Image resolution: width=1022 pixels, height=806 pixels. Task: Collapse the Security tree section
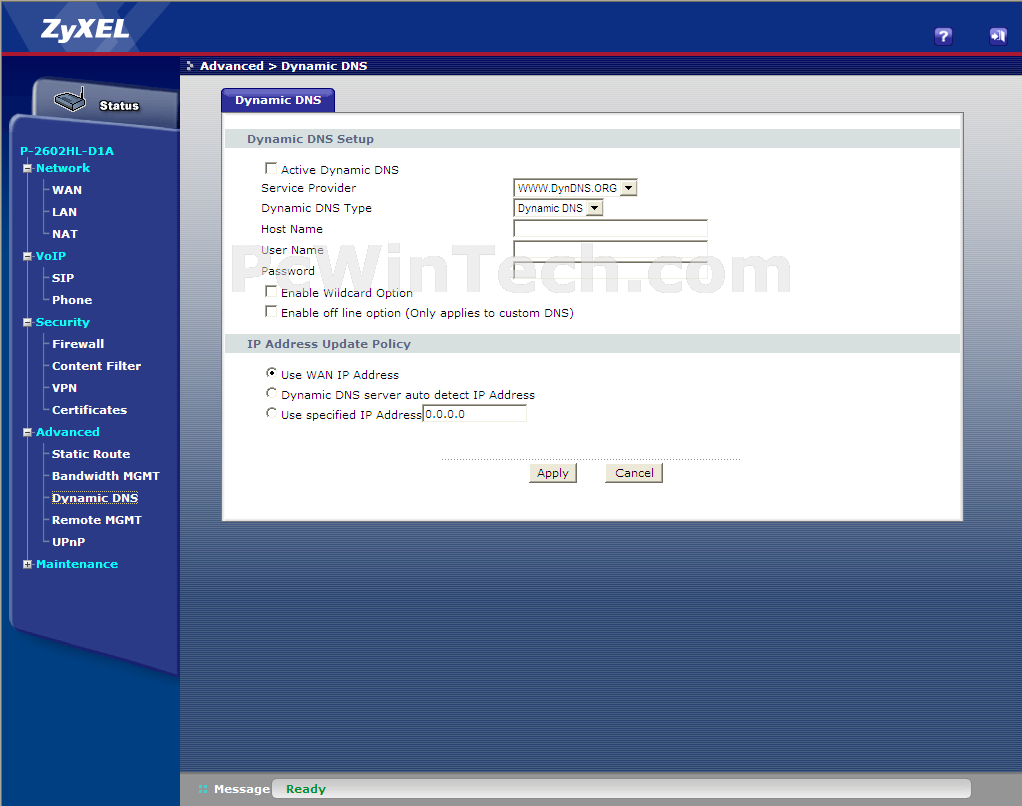27,323
